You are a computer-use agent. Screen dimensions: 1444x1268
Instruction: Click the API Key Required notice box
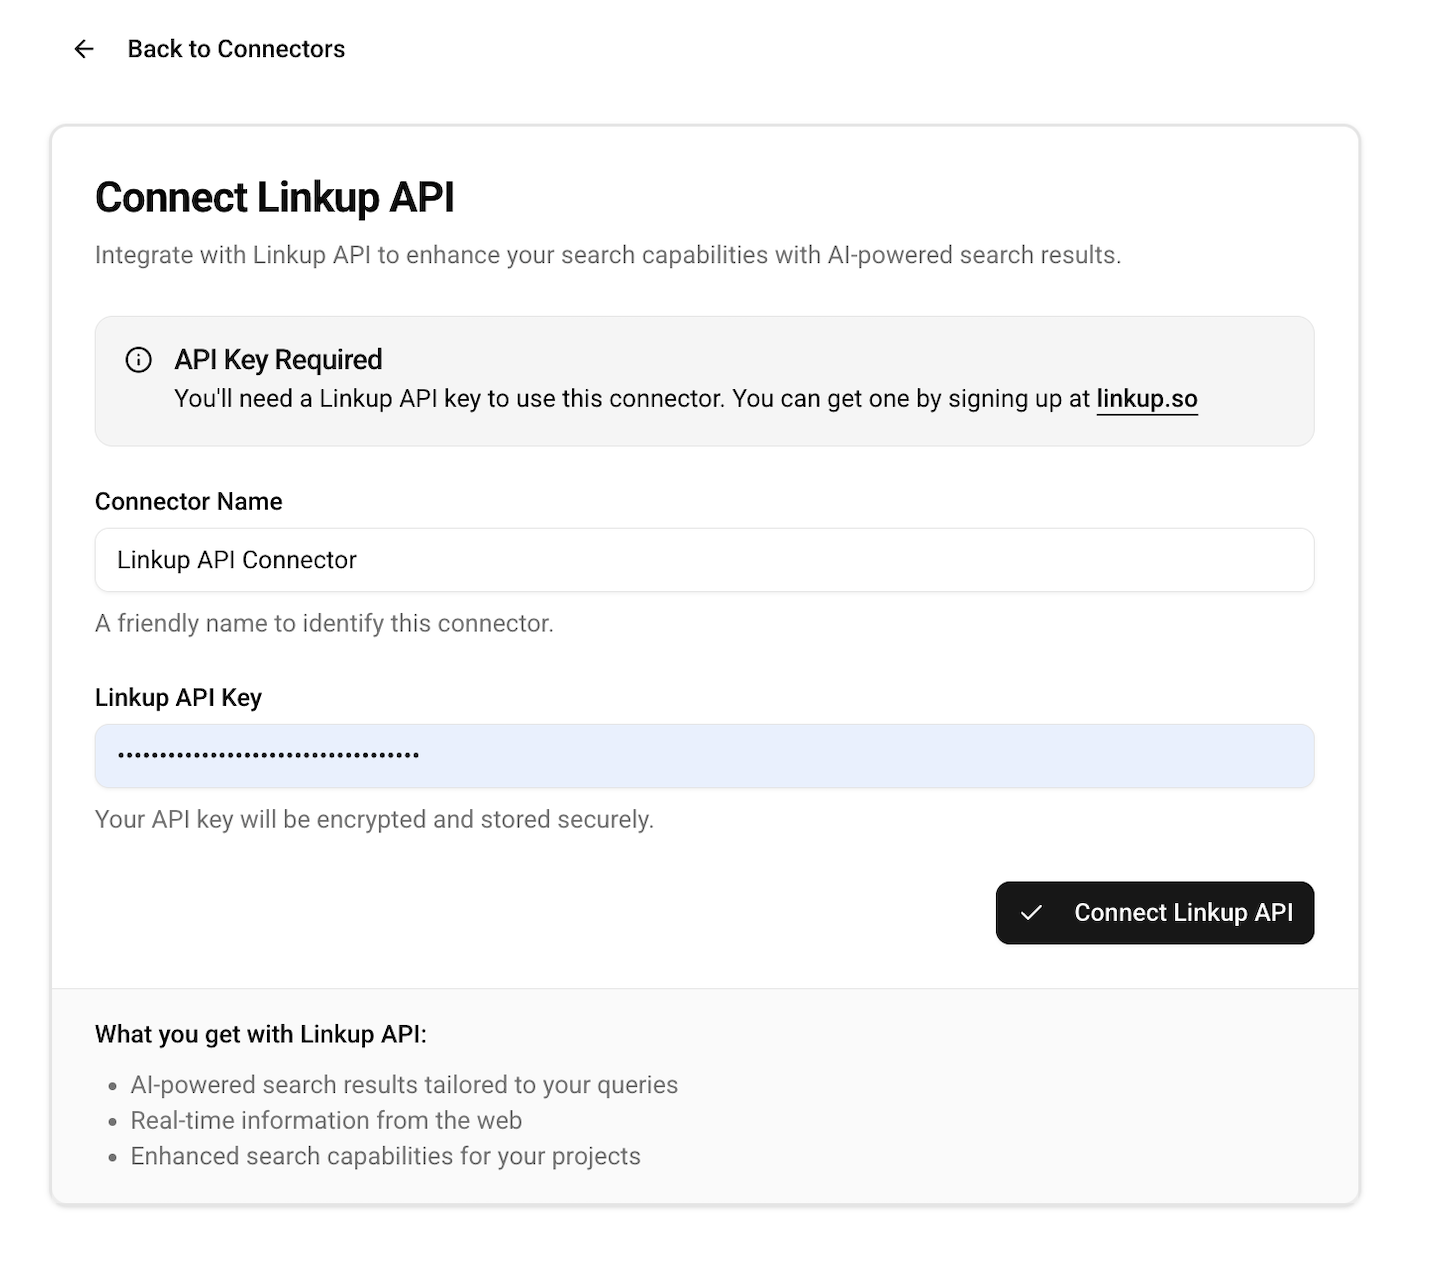704,381
